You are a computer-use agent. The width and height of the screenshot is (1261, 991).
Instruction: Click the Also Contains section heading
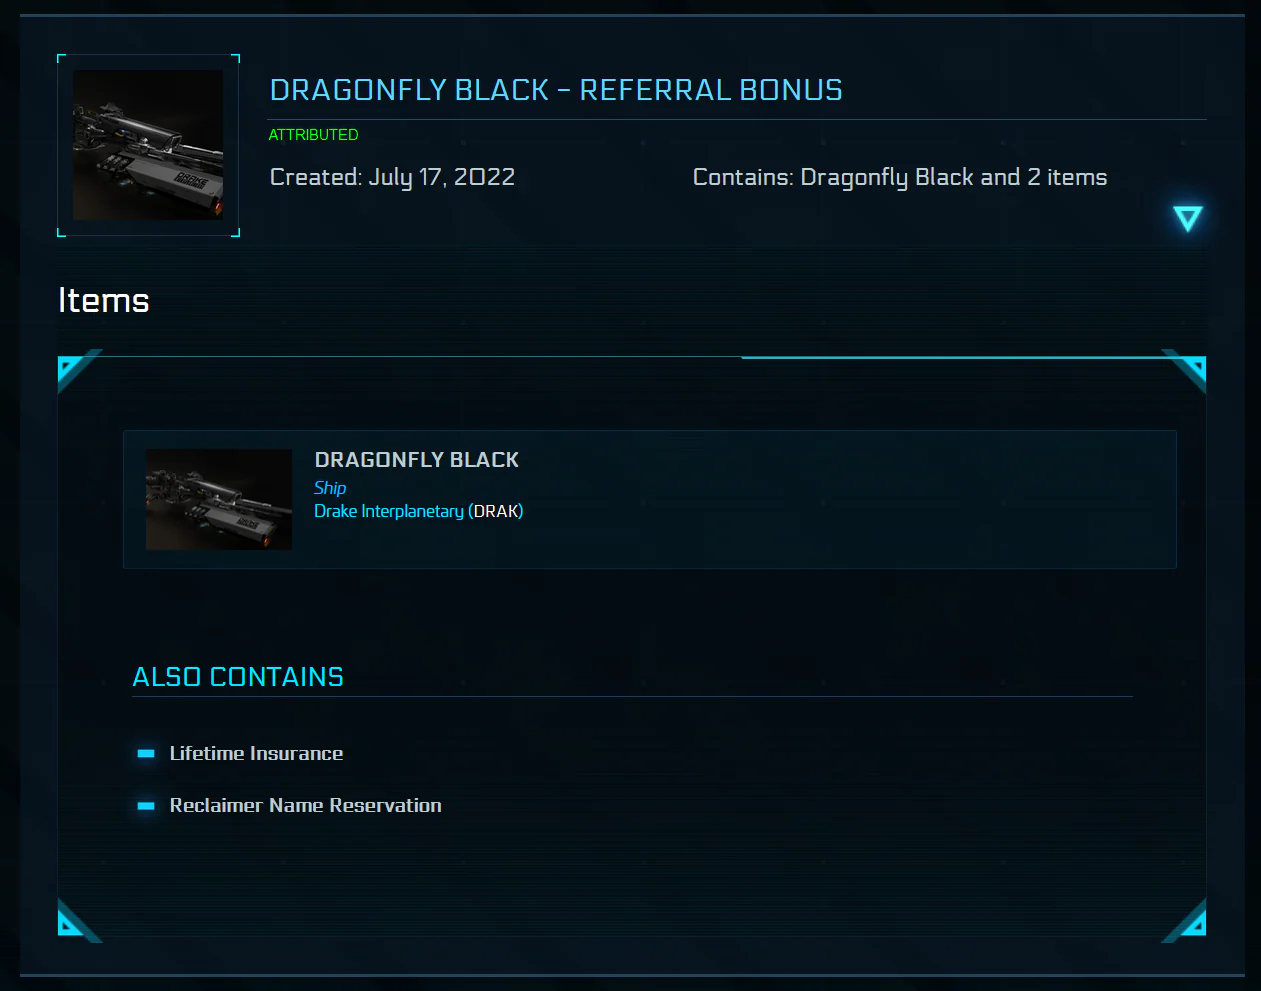(238, 677)
